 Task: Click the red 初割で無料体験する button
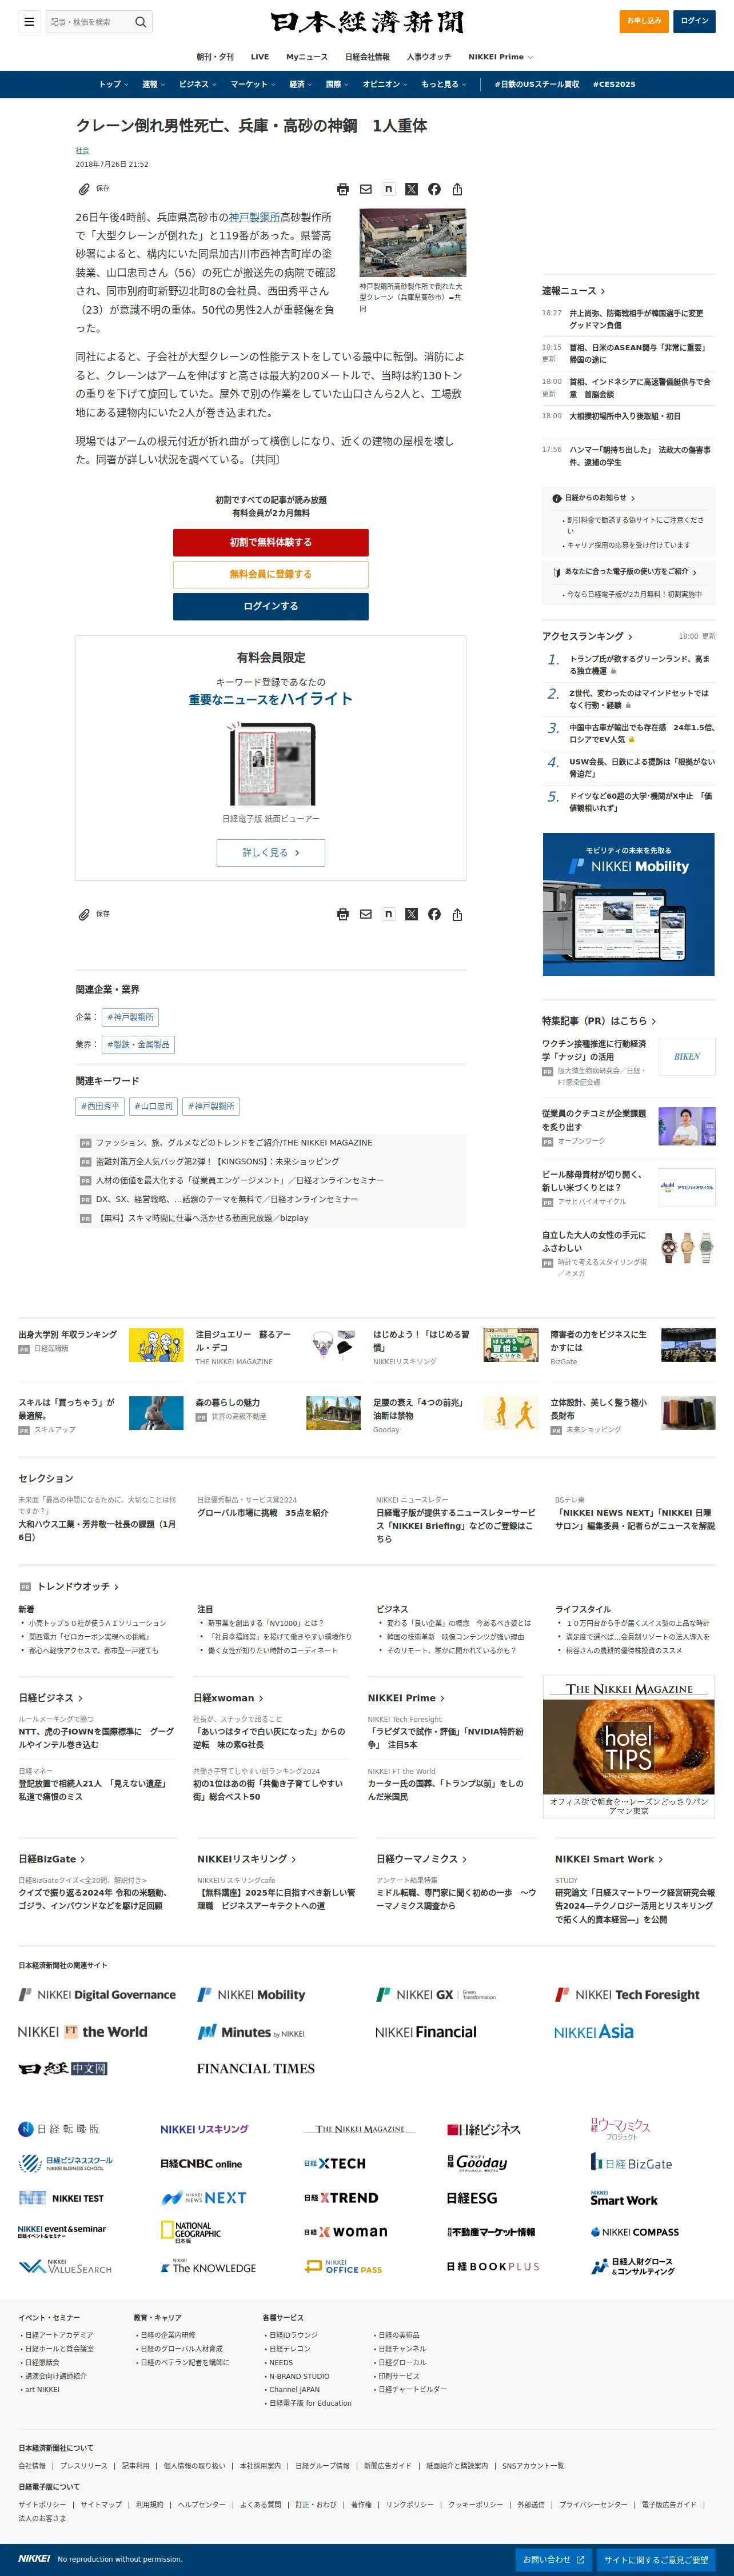271,542
